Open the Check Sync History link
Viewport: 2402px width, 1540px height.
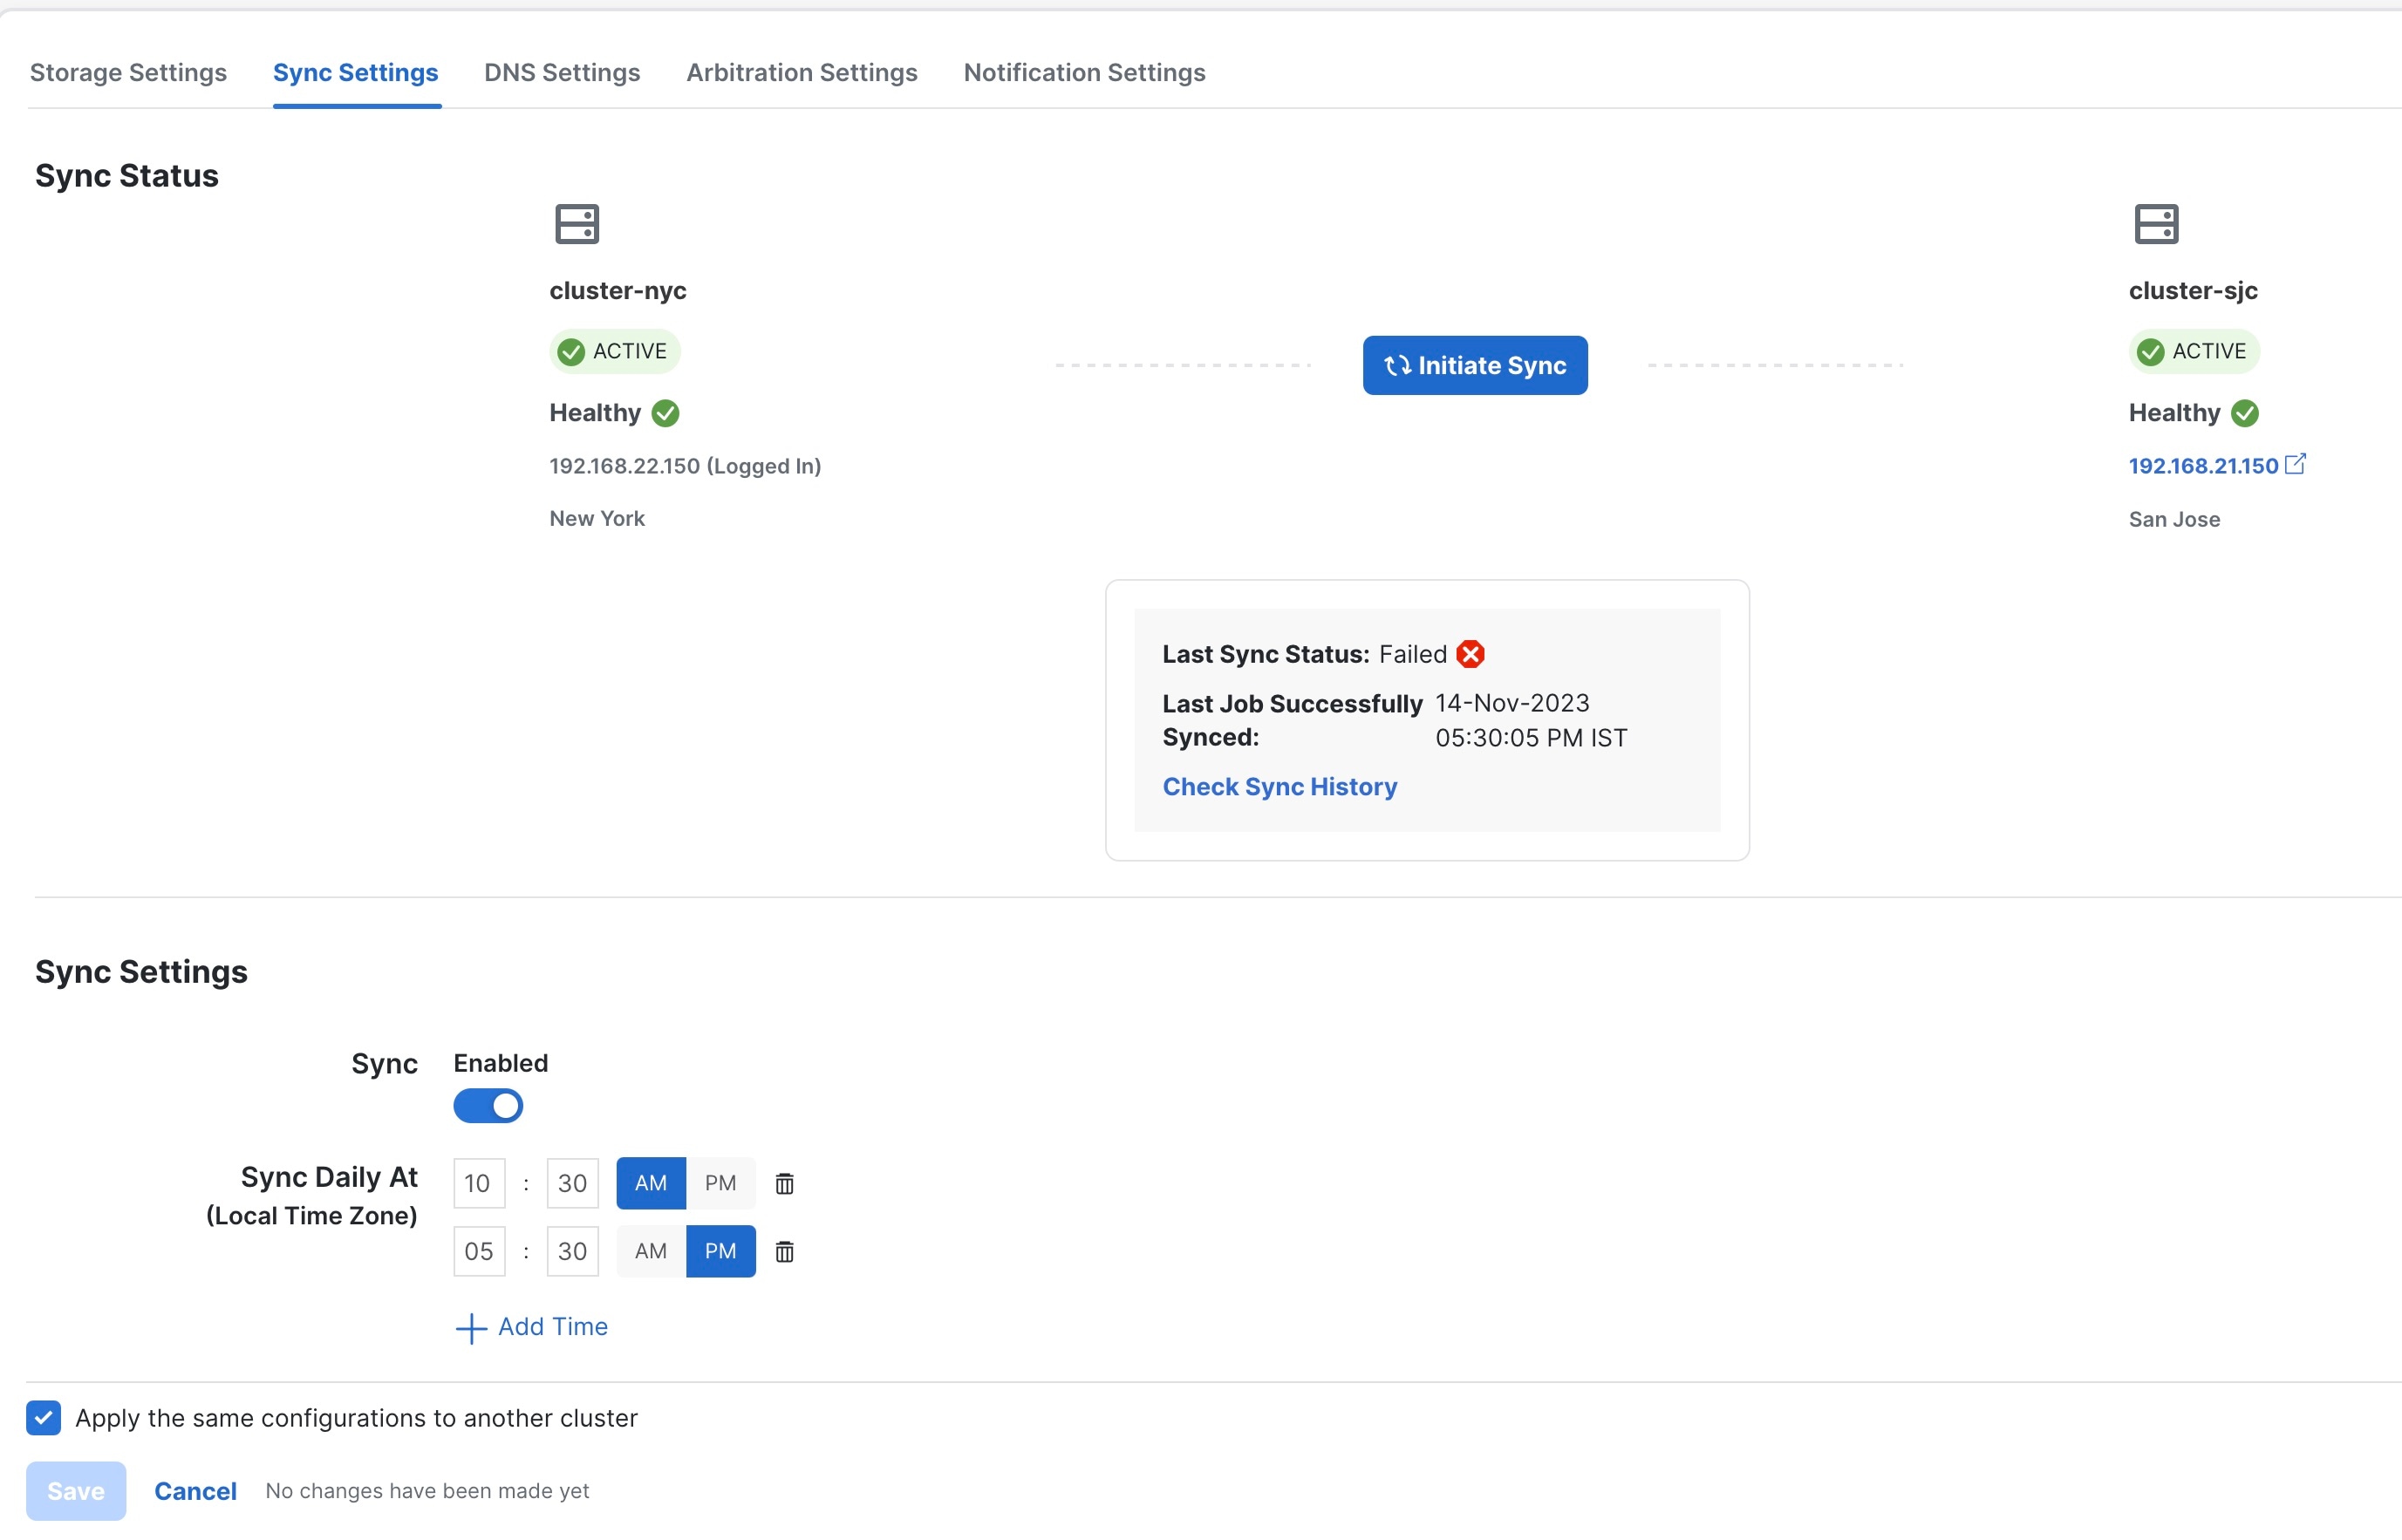(1279, 787)
